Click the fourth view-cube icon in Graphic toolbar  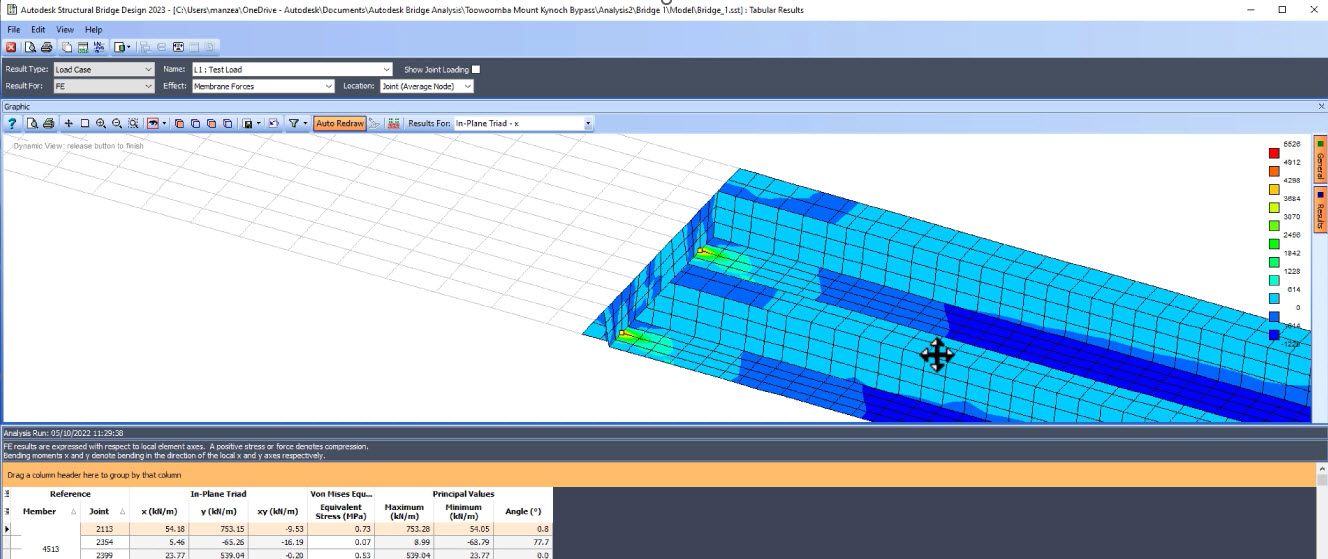pos(227,123)
